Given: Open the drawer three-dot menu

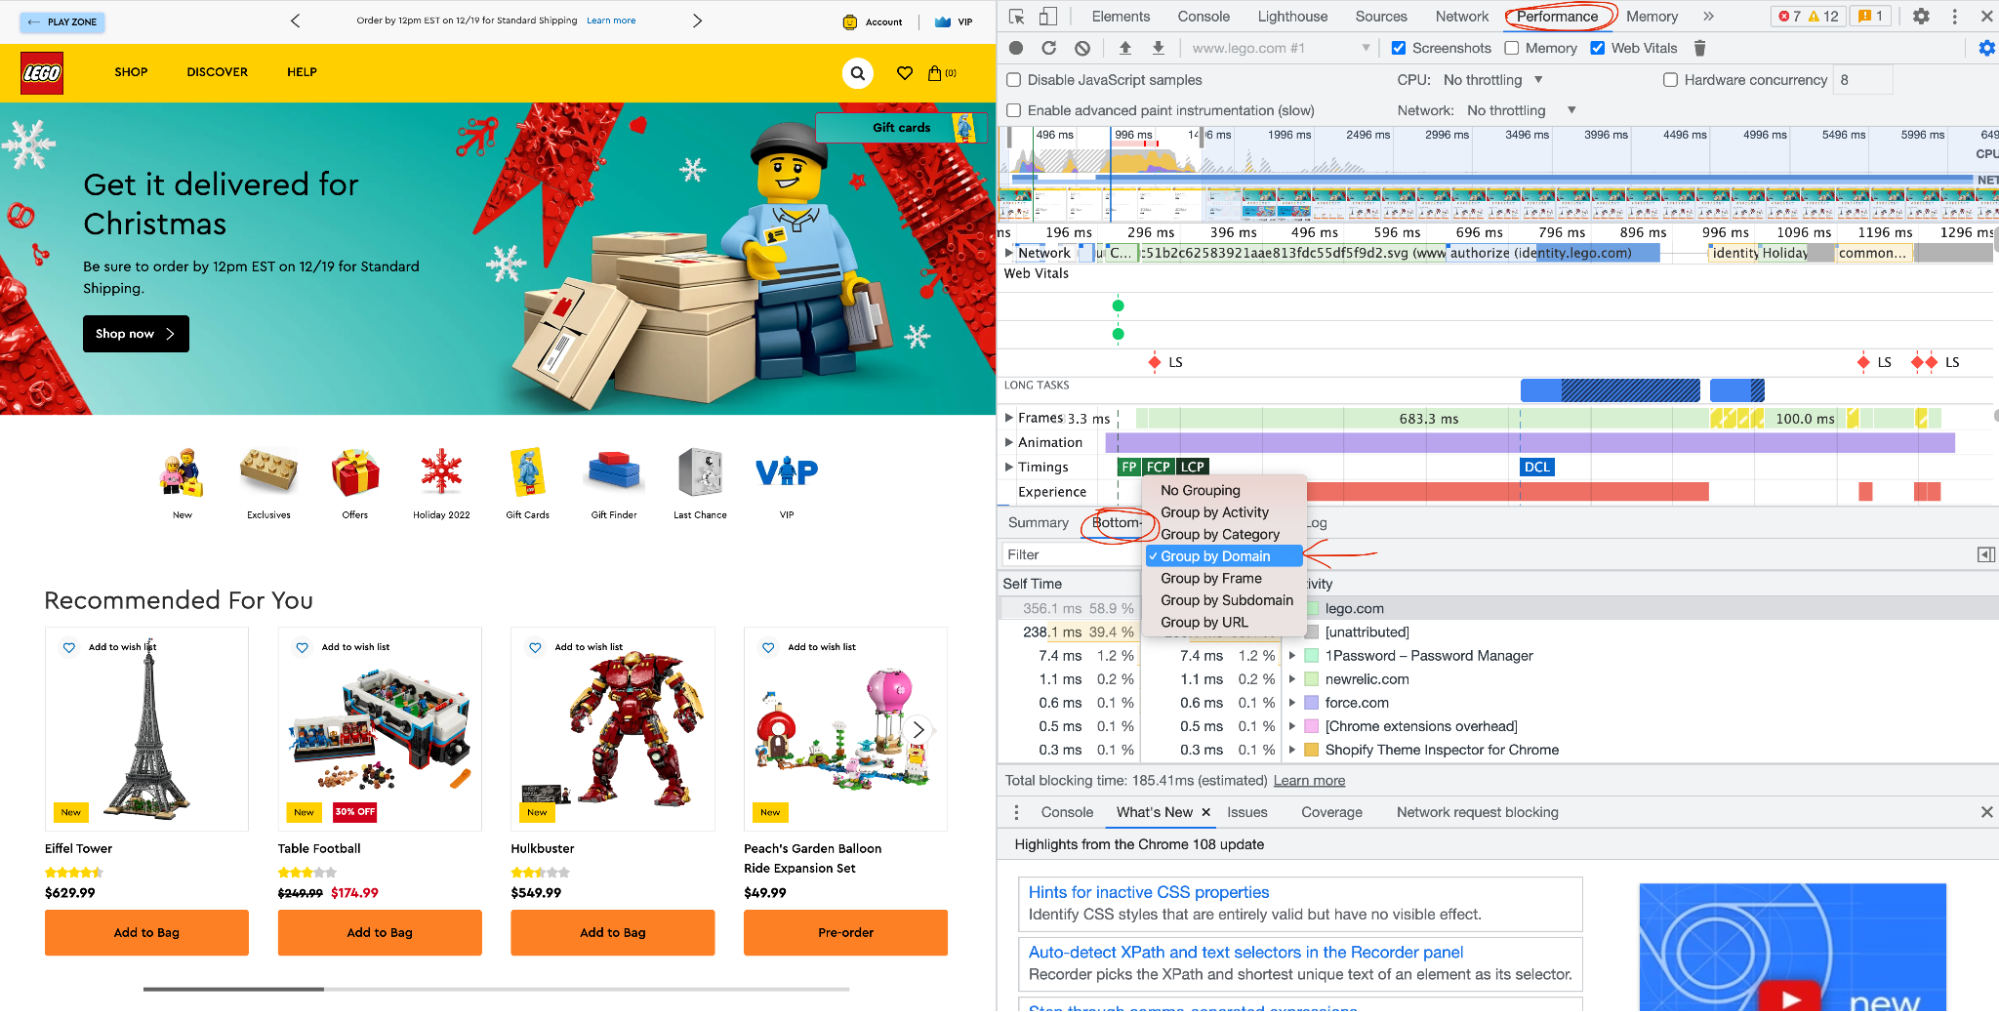Looking at the screenshot, I should coord(1016,812).
